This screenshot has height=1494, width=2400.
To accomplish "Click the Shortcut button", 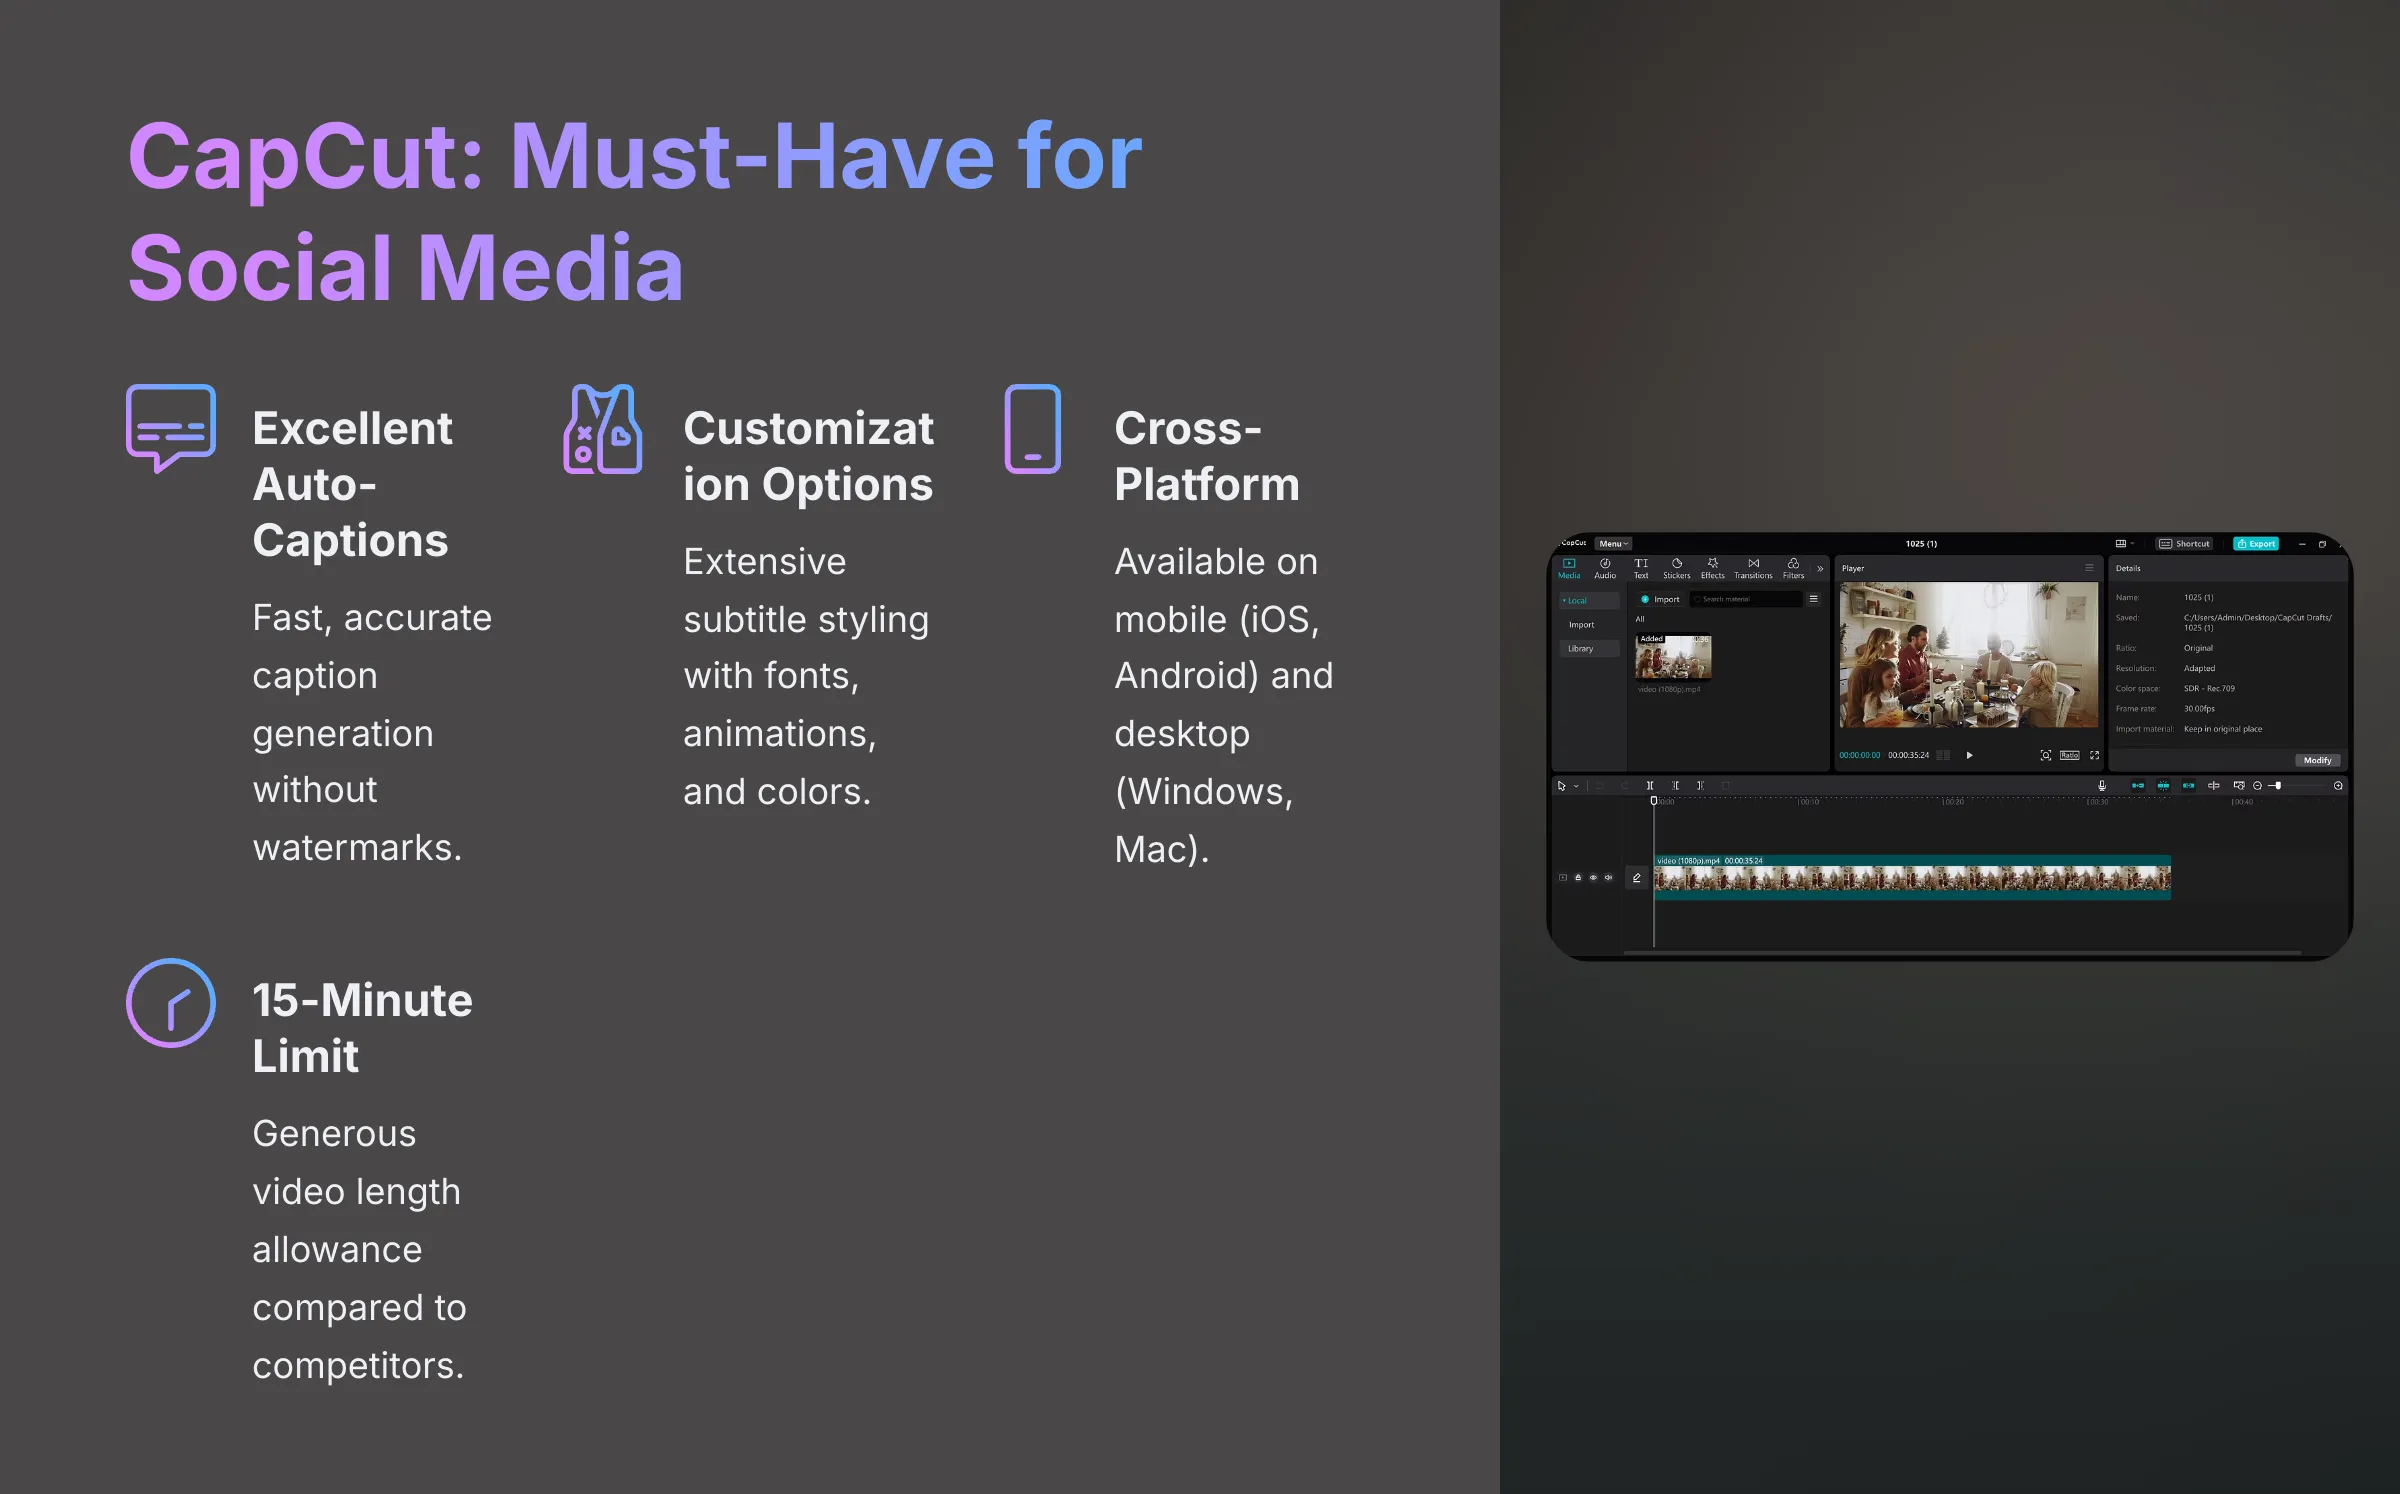I will [2184, 544].
